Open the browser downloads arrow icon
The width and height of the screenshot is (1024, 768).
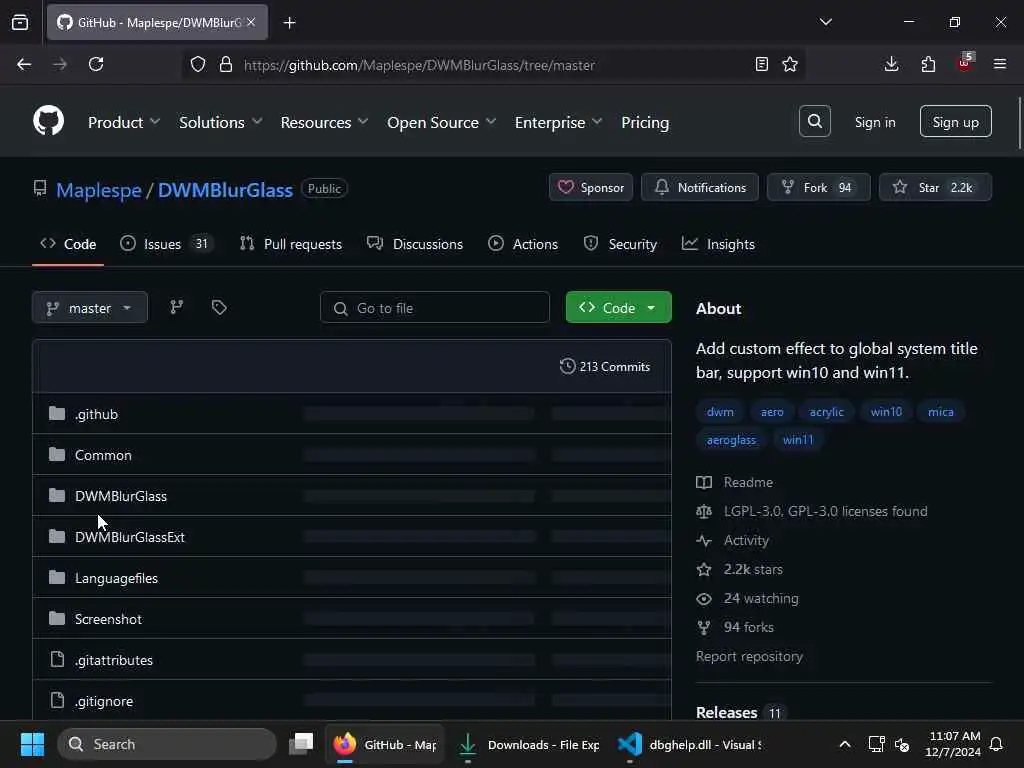click(891, 65)
